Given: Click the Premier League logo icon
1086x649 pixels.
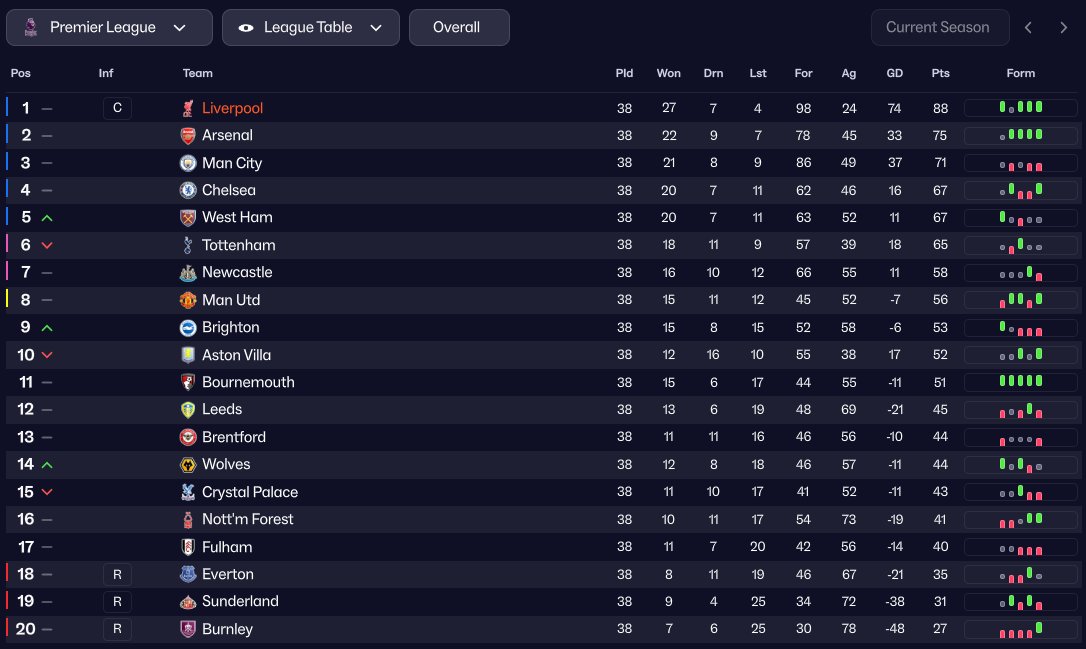Looking at the screenshot, I should pos(29,28).
